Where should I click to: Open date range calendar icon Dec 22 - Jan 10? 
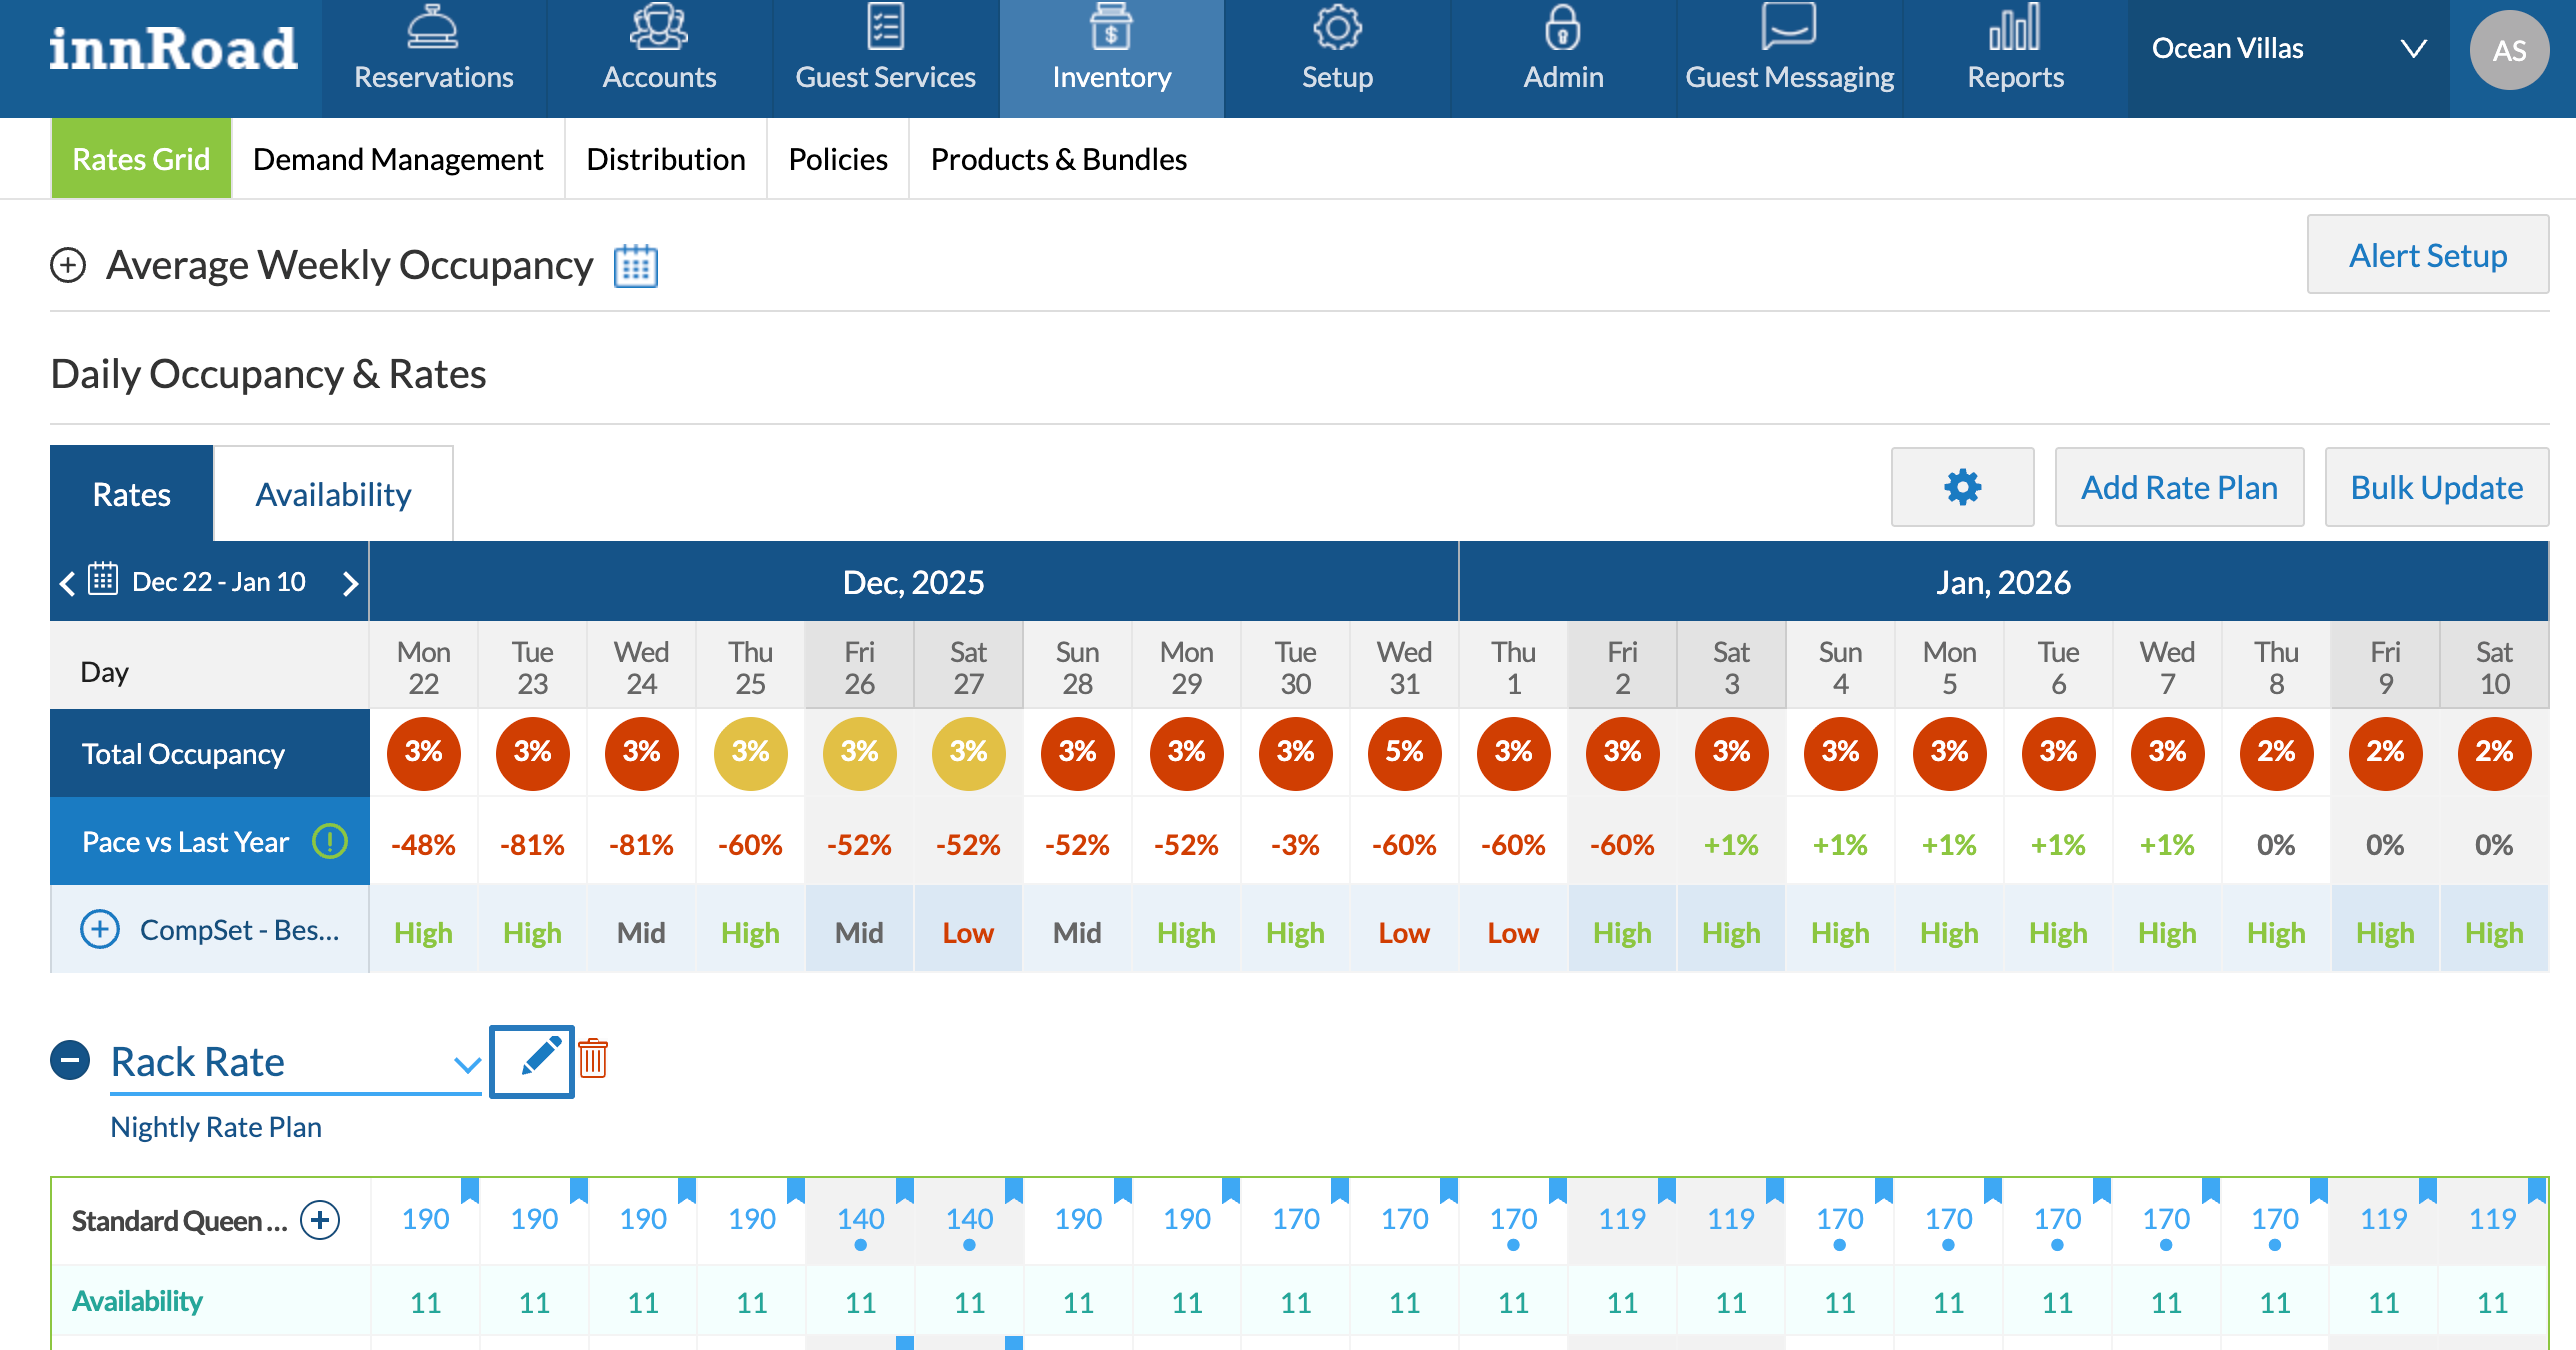point(103,580)
